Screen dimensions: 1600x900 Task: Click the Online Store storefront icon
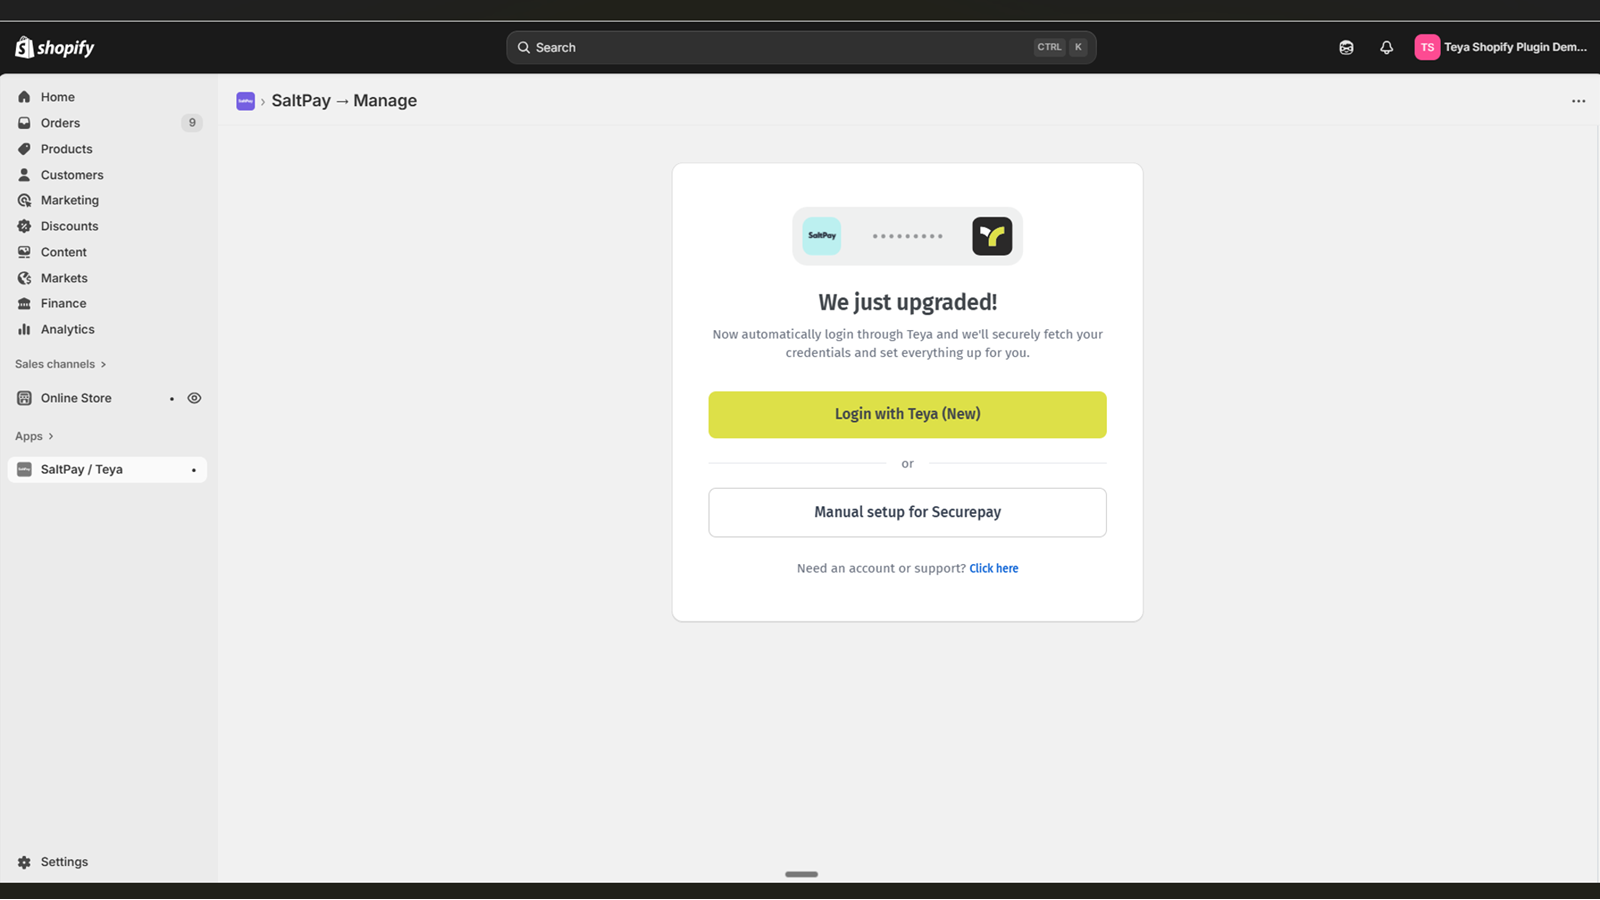24,398
